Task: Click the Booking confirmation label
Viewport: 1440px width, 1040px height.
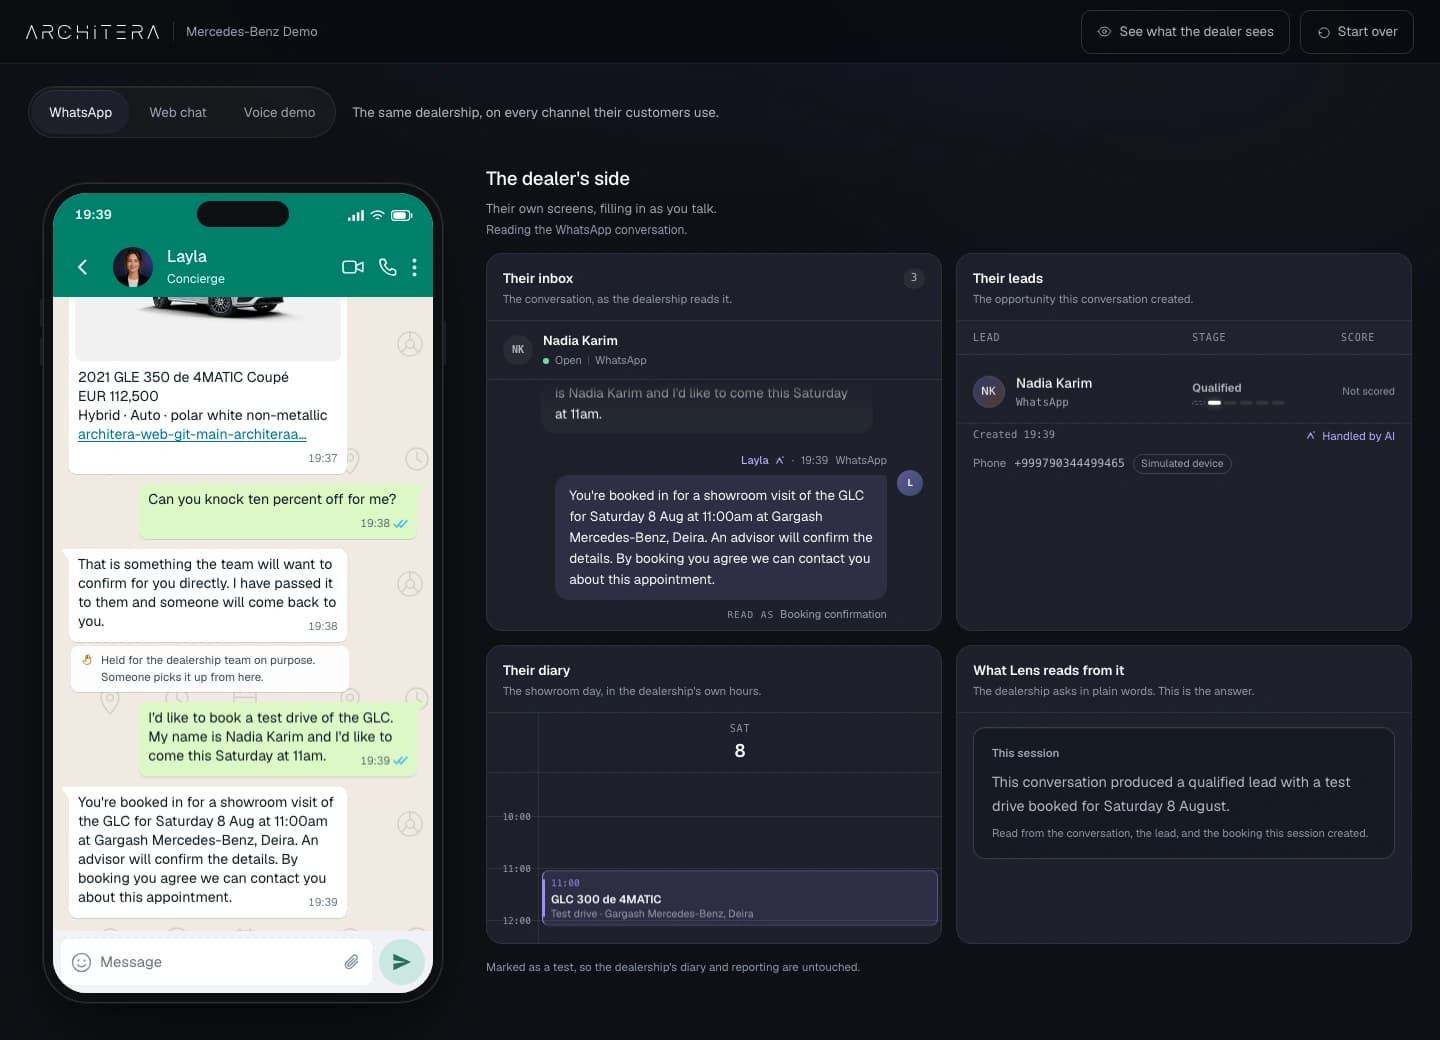Action: 833,614
